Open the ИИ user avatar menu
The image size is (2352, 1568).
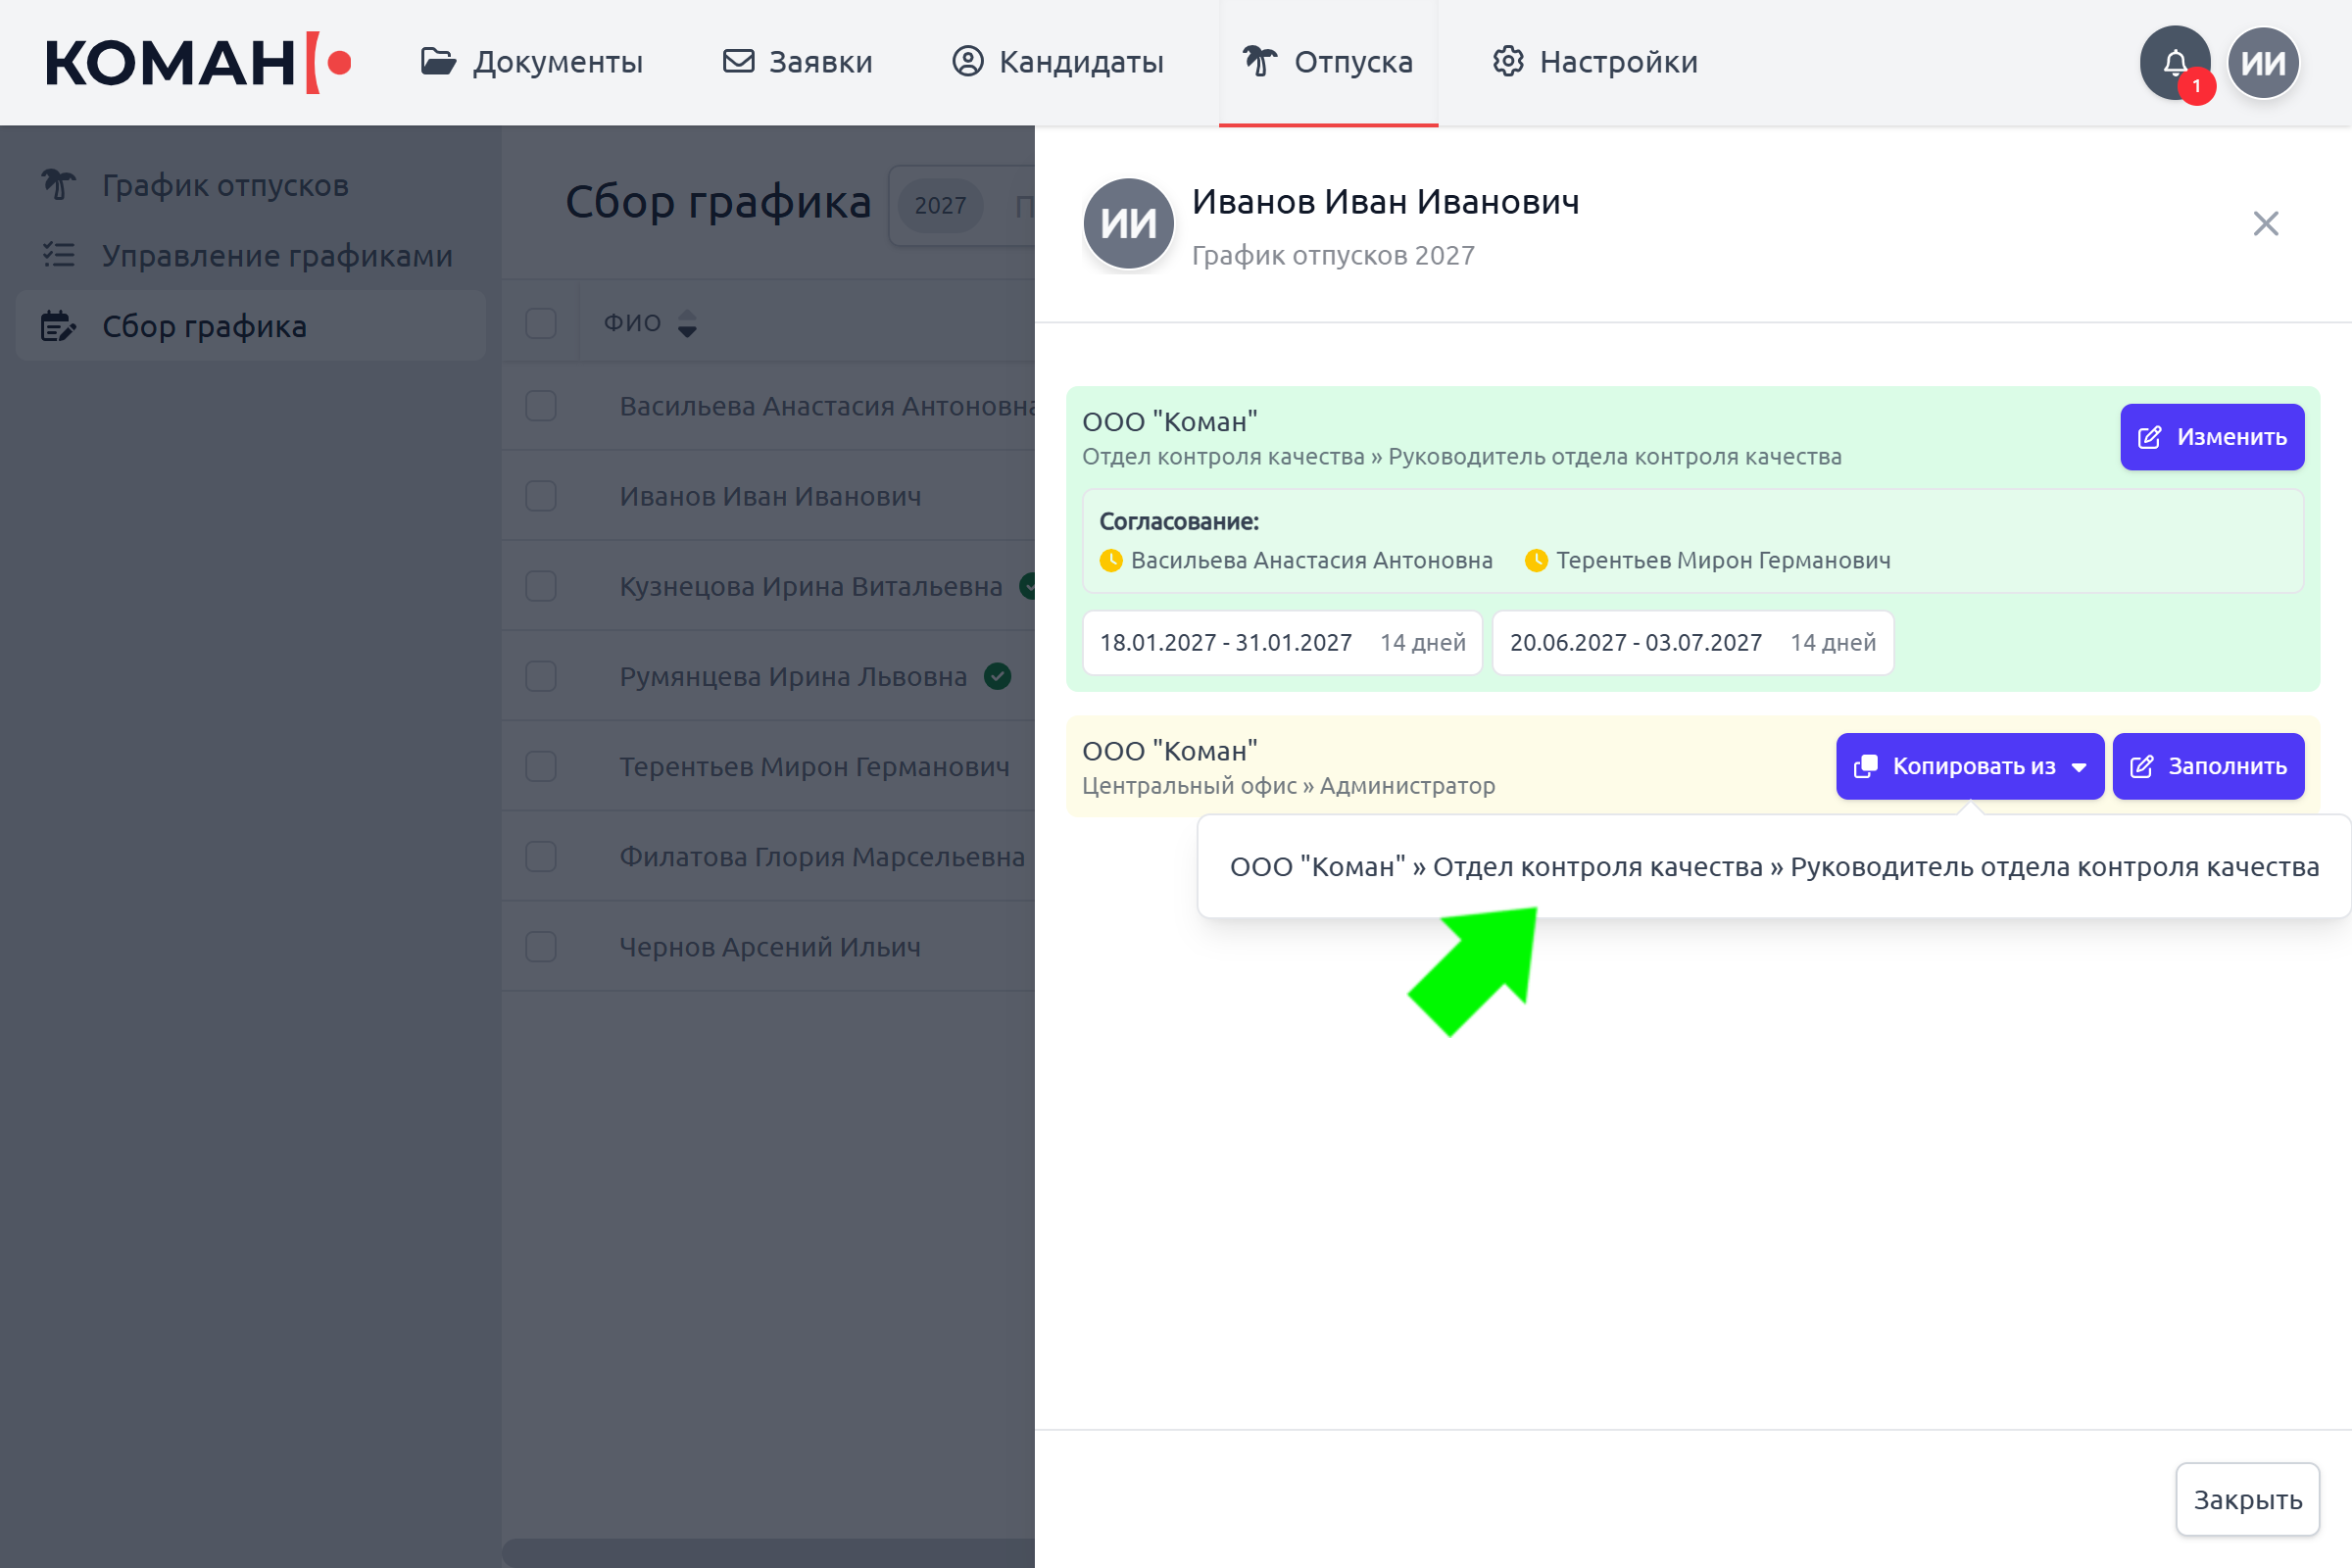[2263, 63]
